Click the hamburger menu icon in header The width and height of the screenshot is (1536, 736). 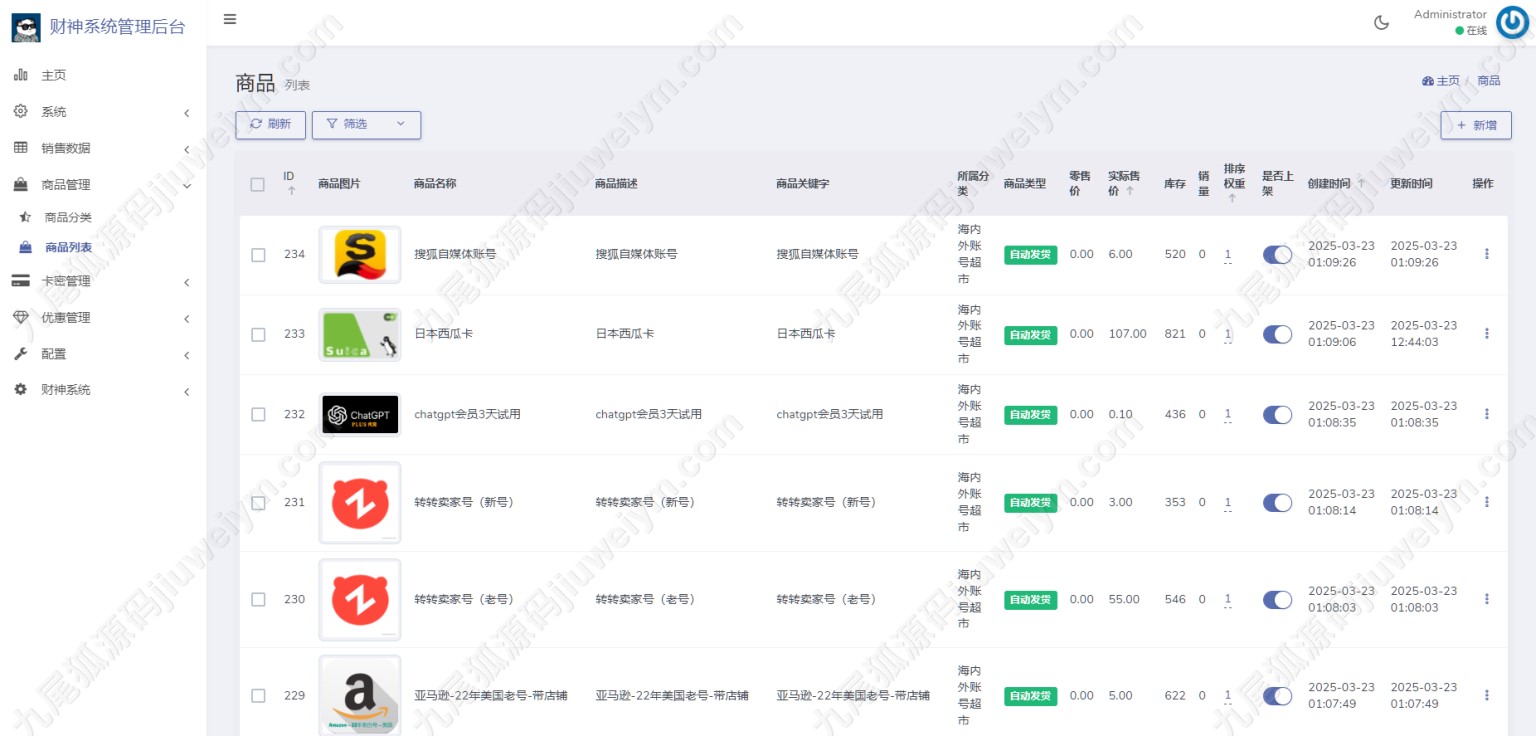pos(230,19)
